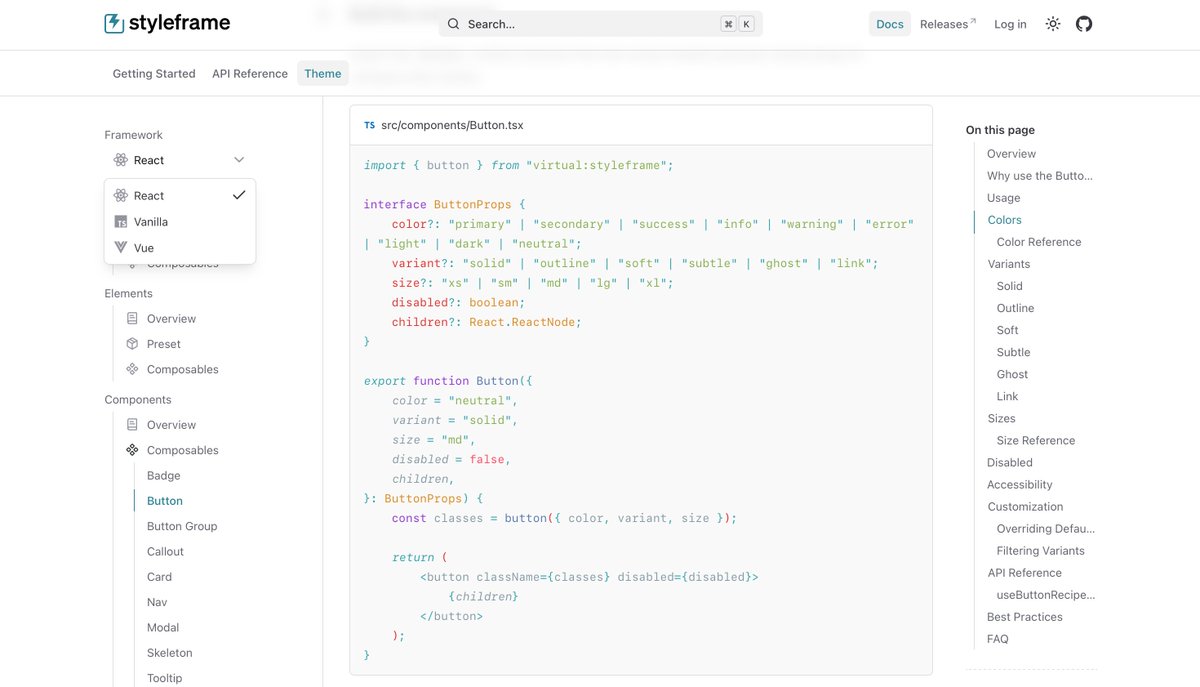Jump to Color Reference section

pos(1039,242)
